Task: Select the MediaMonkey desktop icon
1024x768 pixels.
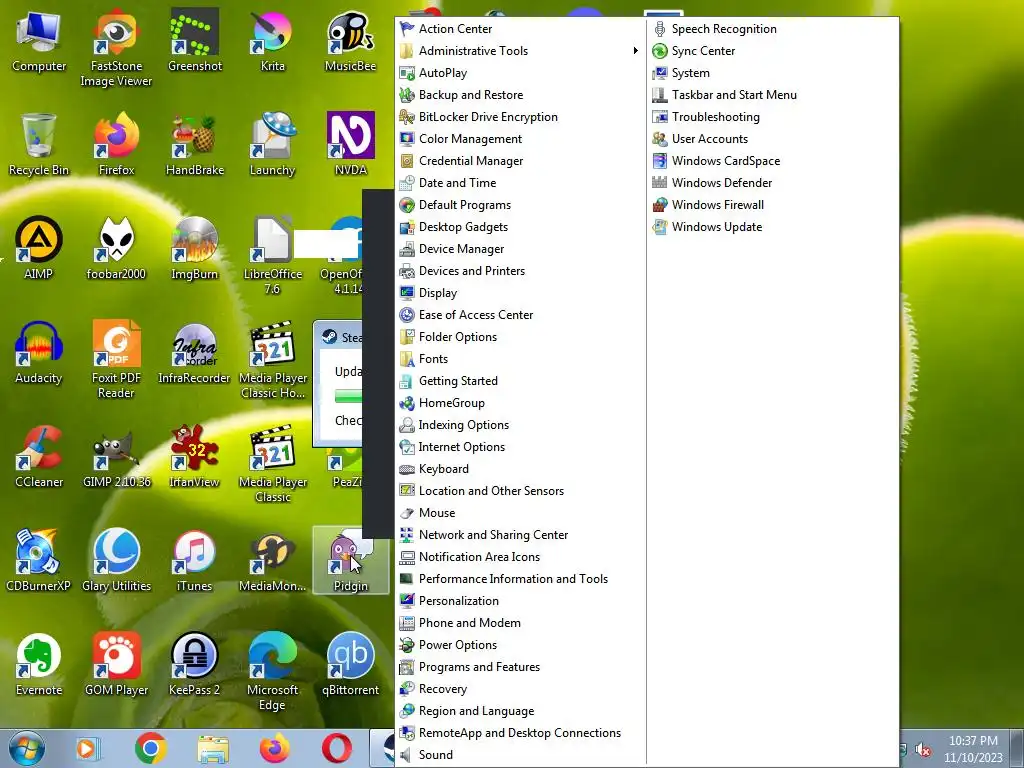Action: [x=272, y=560]
